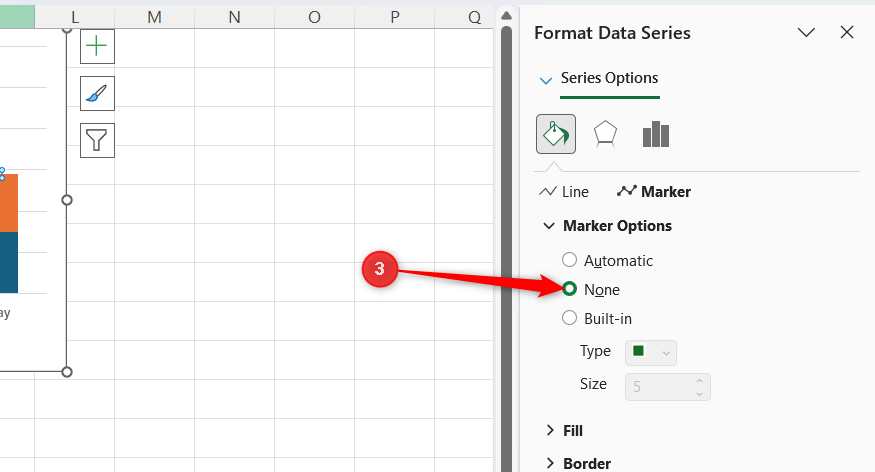The height and width of the screenshot is (472, 875).
Task: Open the marker Type dropdown
Action: [x=651, y=353]
